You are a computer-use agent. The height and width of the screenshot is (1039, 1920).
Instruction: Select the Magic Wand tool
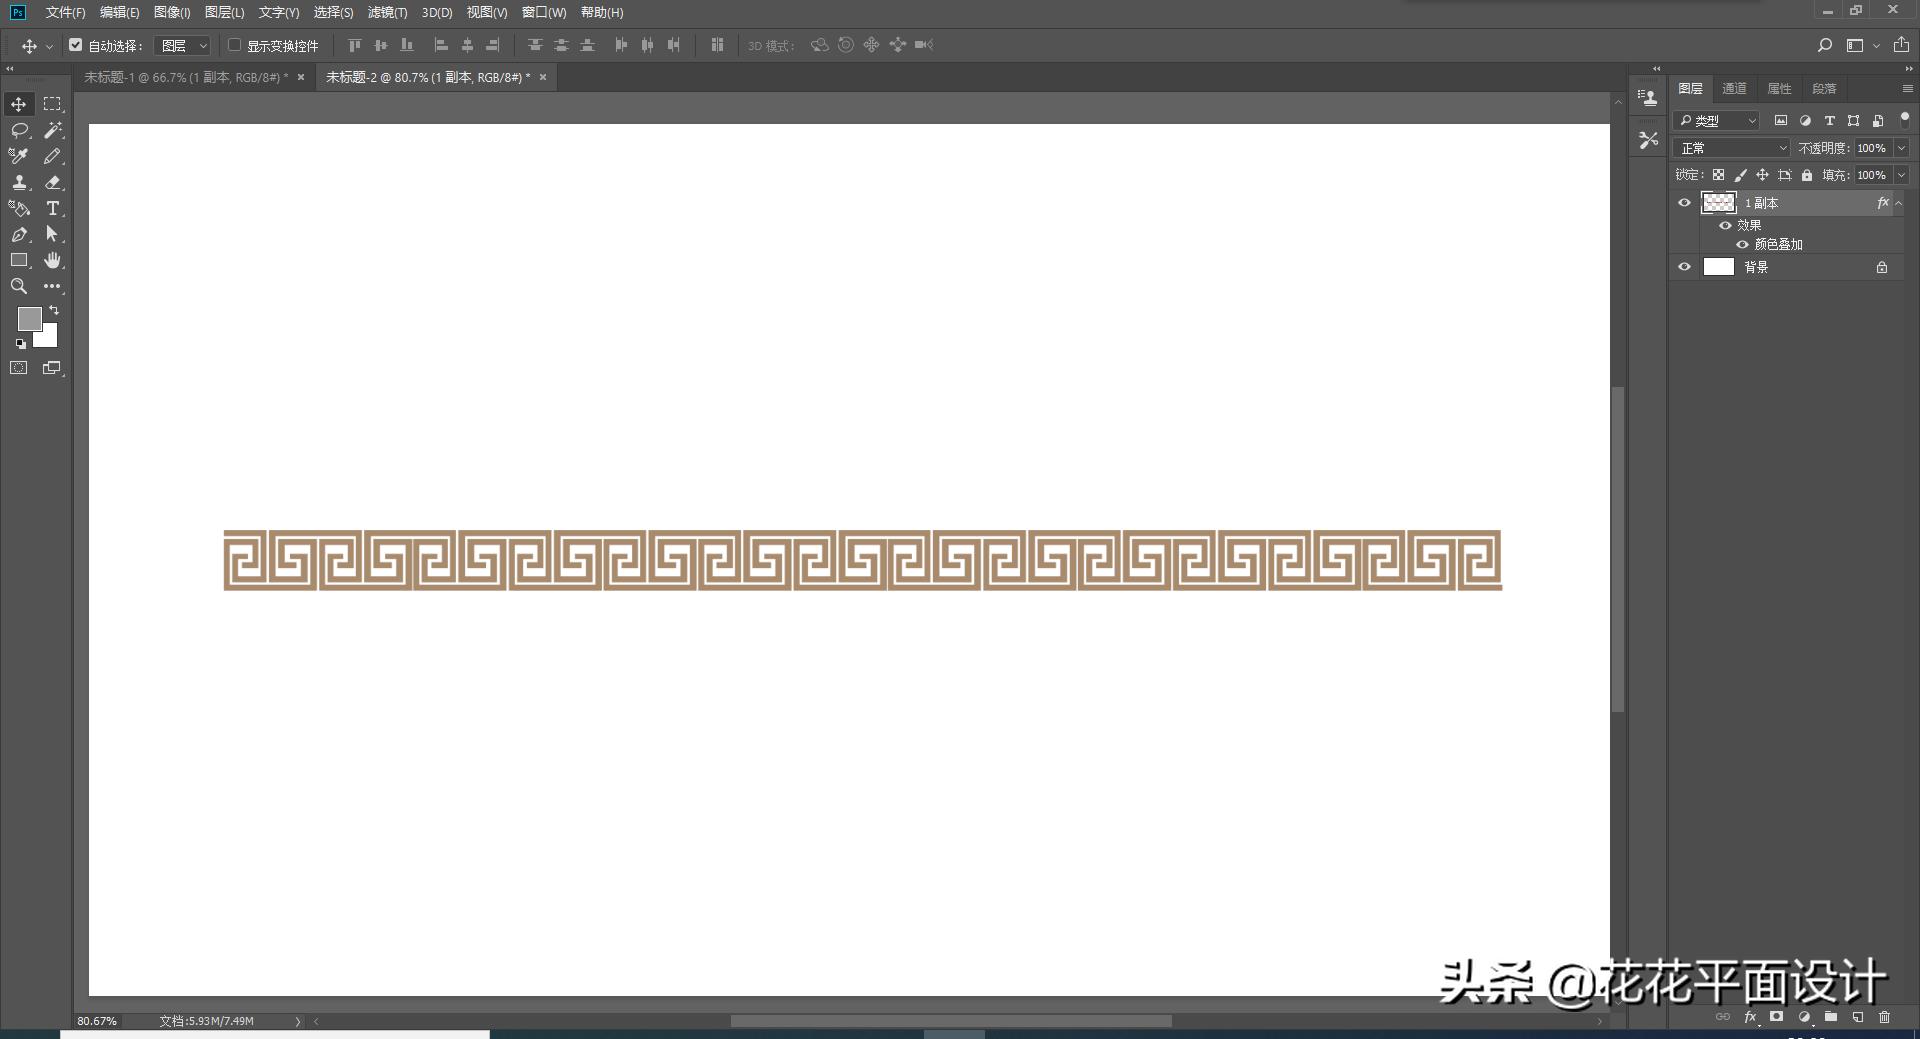pyautogui.click(x=53, y=130)
